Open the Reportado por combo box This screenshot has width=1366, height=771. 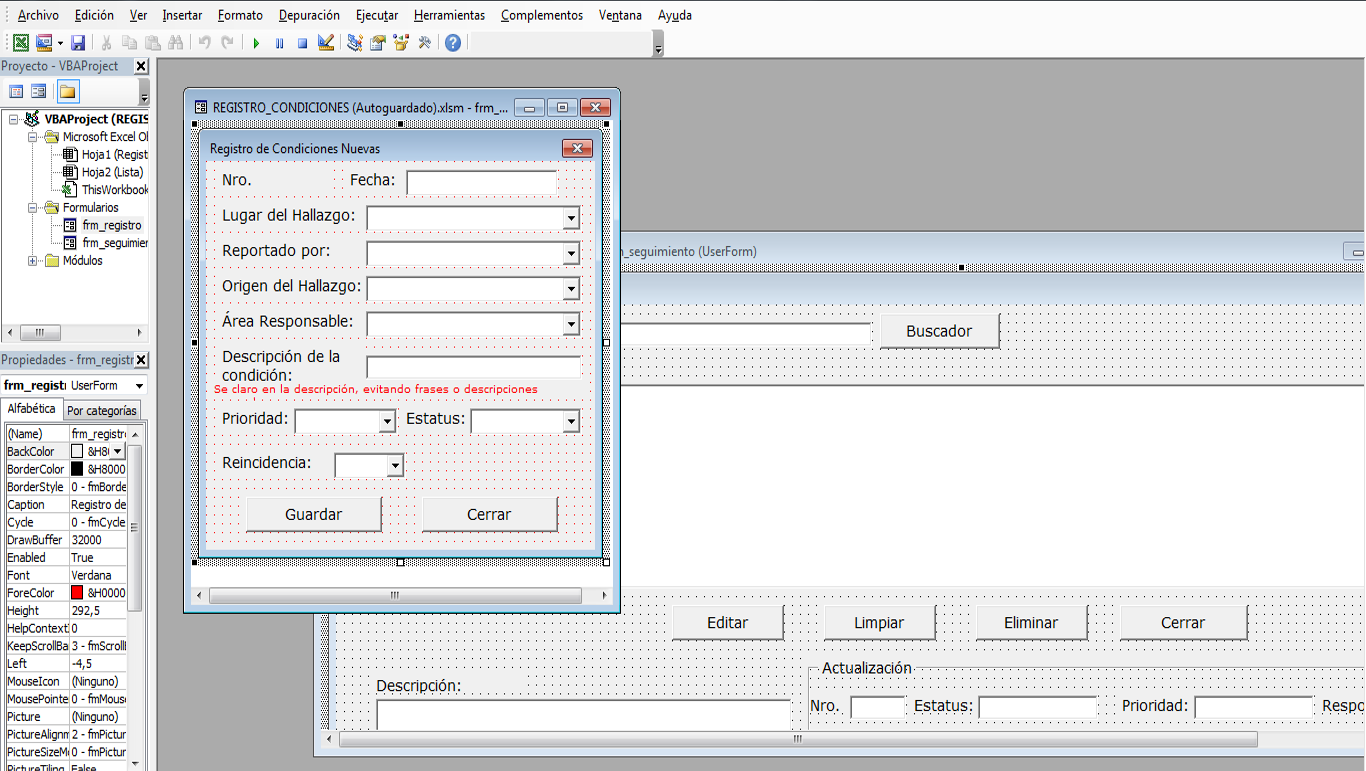(571, 254)
